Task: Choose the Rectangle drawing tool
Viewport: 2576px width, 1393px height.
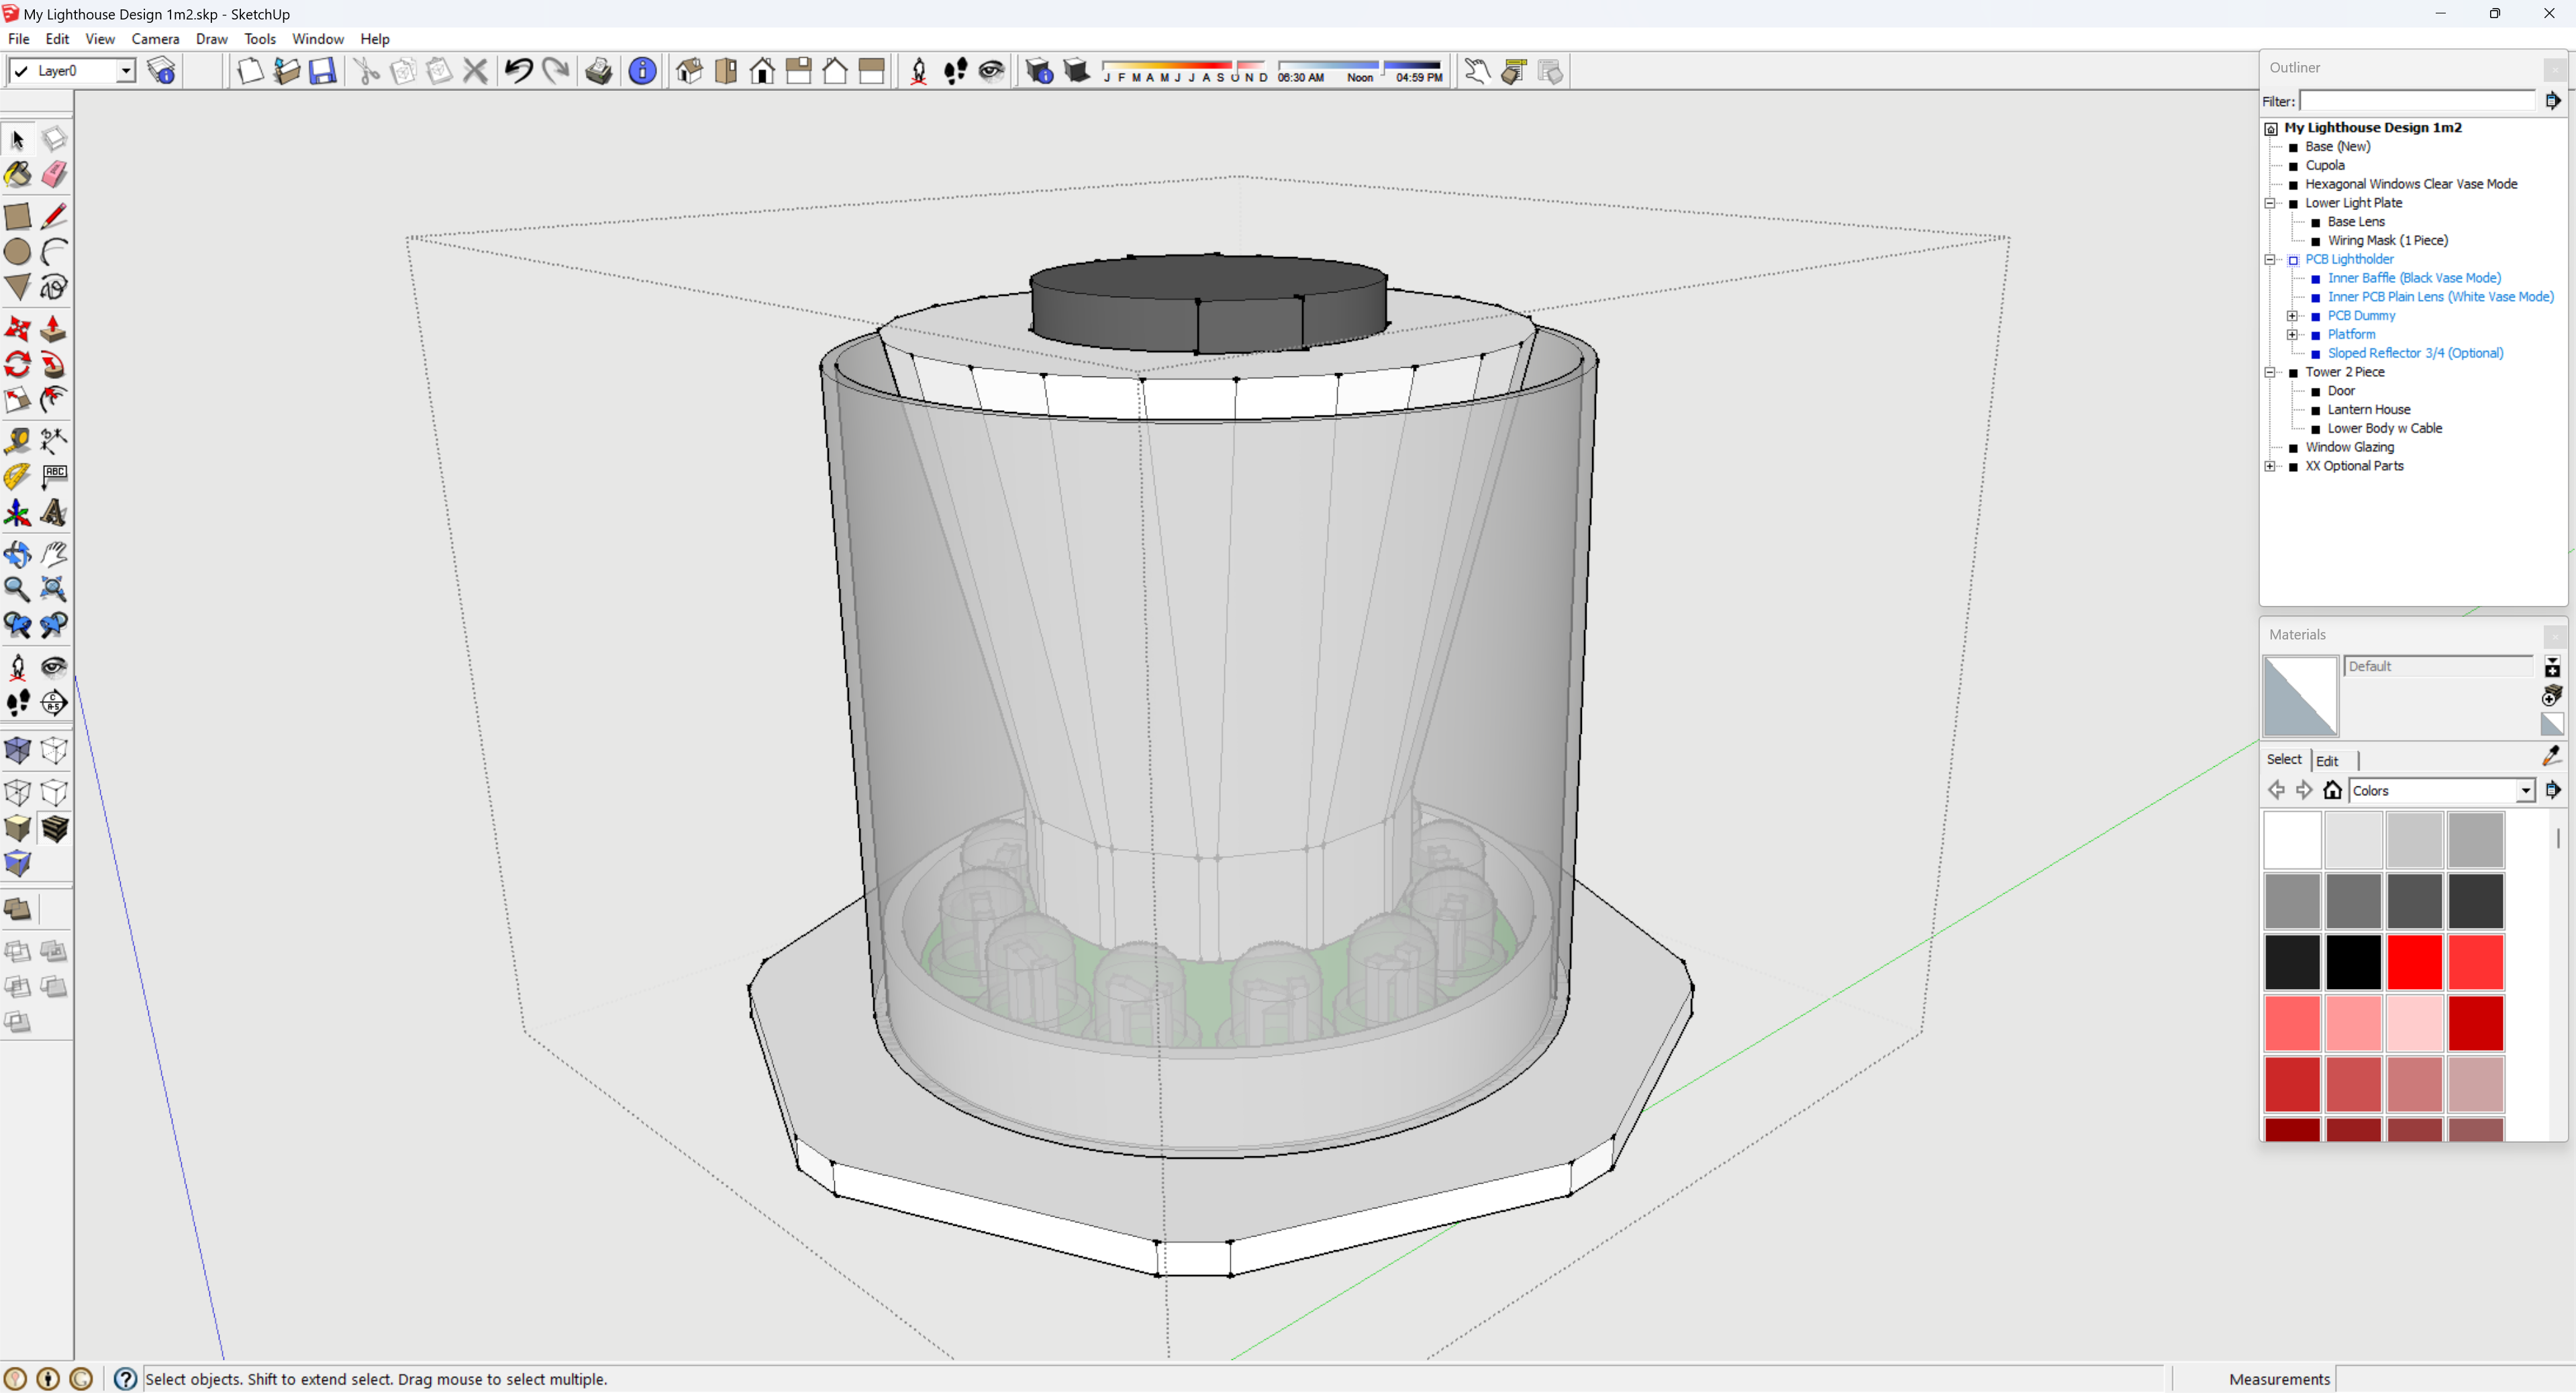Action: pos(17,216)
